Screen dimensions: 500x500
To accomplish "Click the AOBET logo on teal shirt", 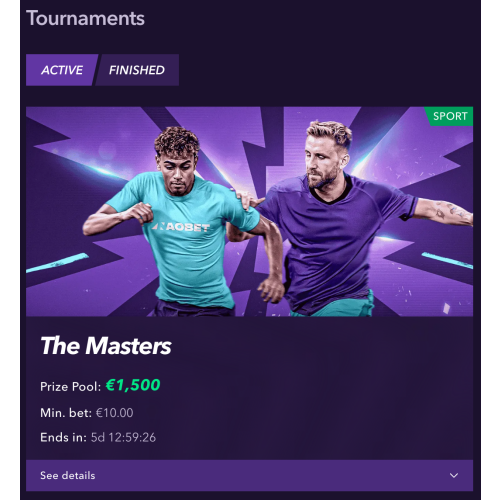I will [181, 227].
